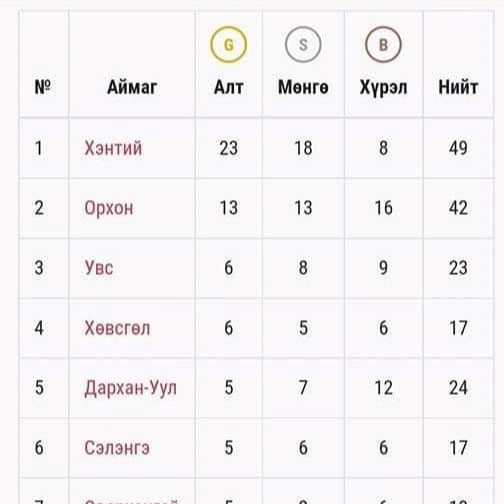Click the Аймаг column header

[132, 87]
